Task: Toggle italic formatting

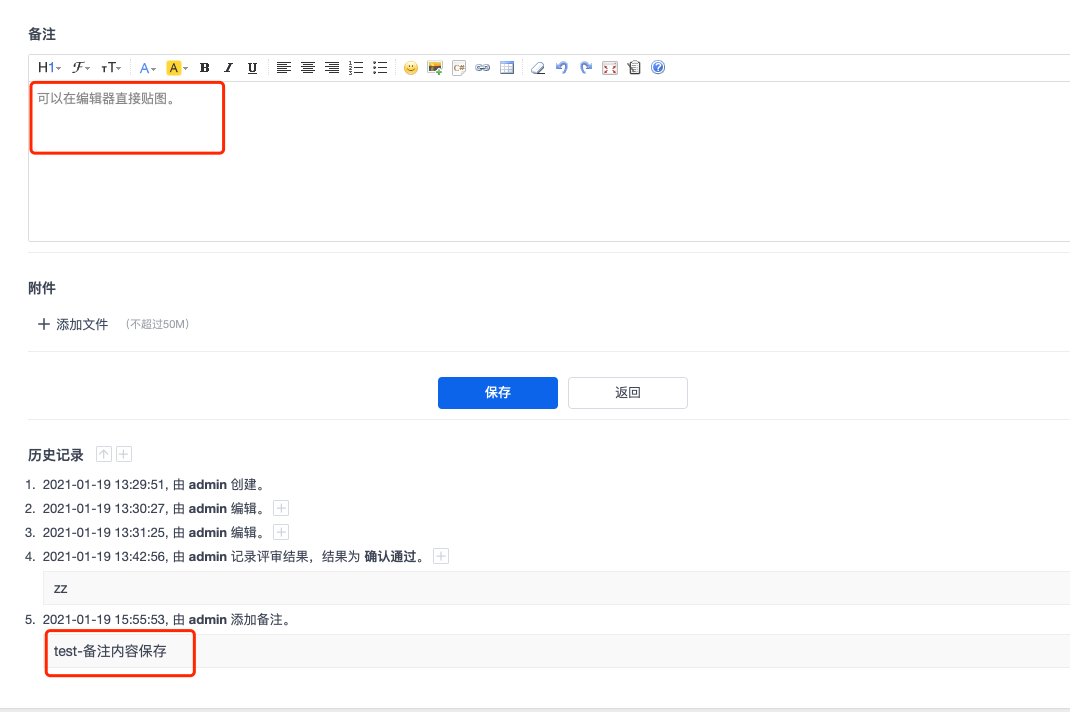Action: [228, 68]
